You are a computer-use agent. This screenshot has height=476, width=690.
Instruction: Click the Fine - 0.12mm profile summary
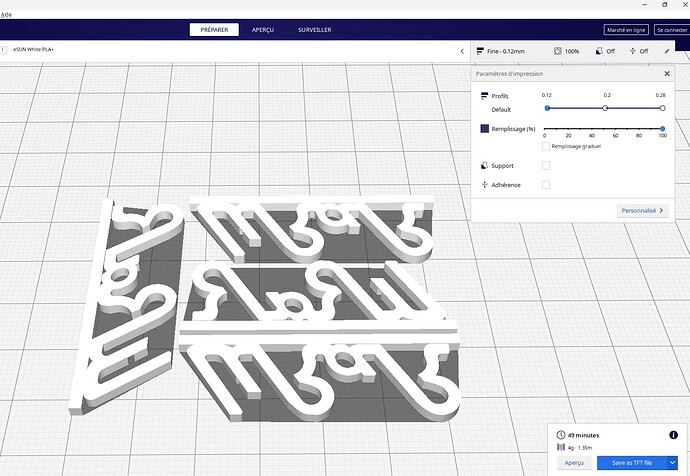click(501, 51)
